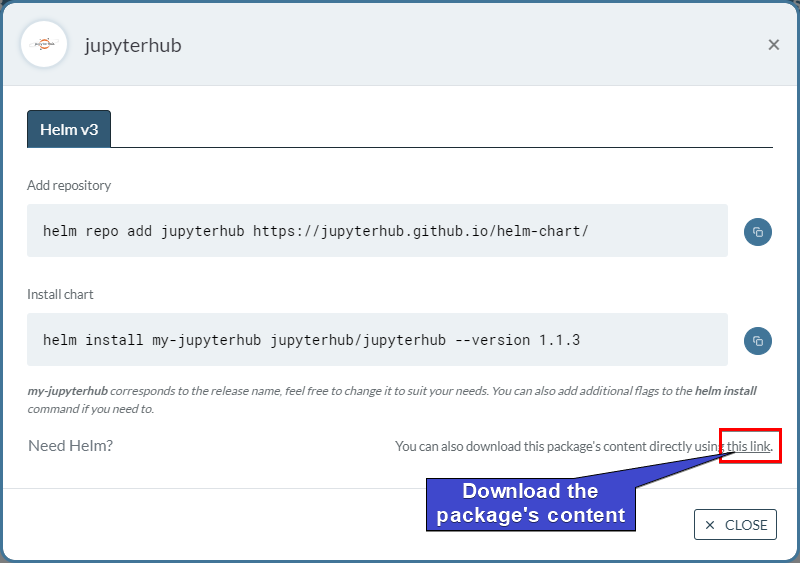Close dialog using the top-right X icon

(773, 45)
